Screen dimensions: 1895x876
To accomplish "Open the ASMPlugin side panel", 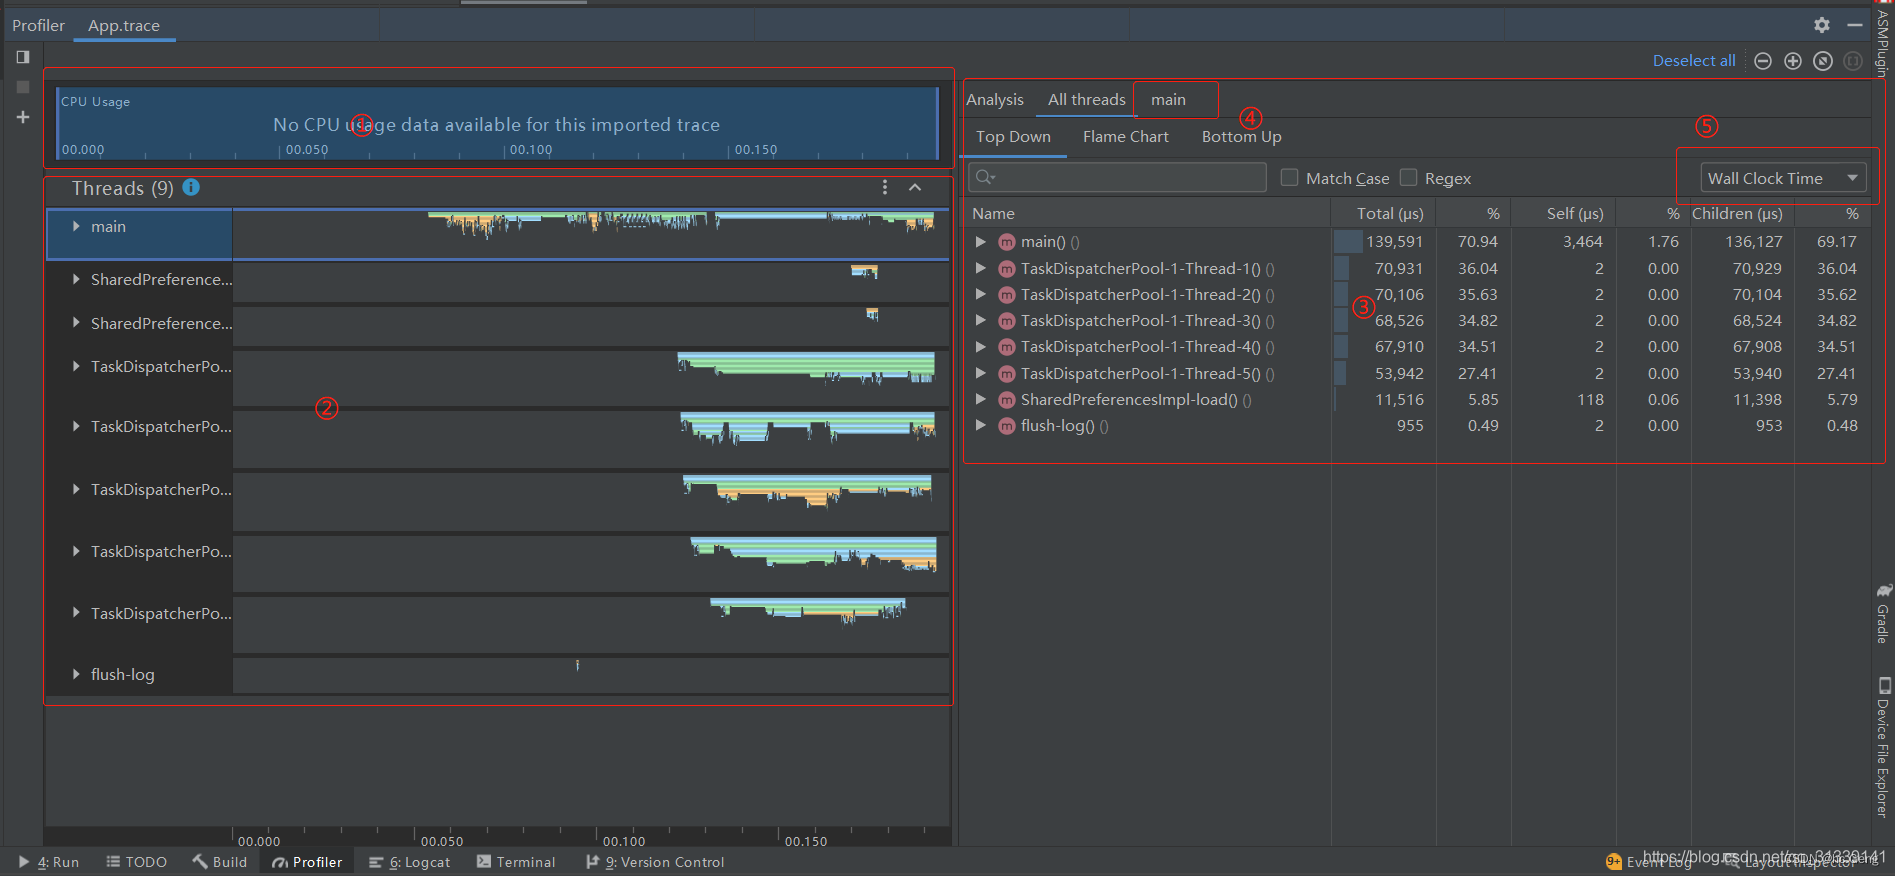I will coord(1883,42).
